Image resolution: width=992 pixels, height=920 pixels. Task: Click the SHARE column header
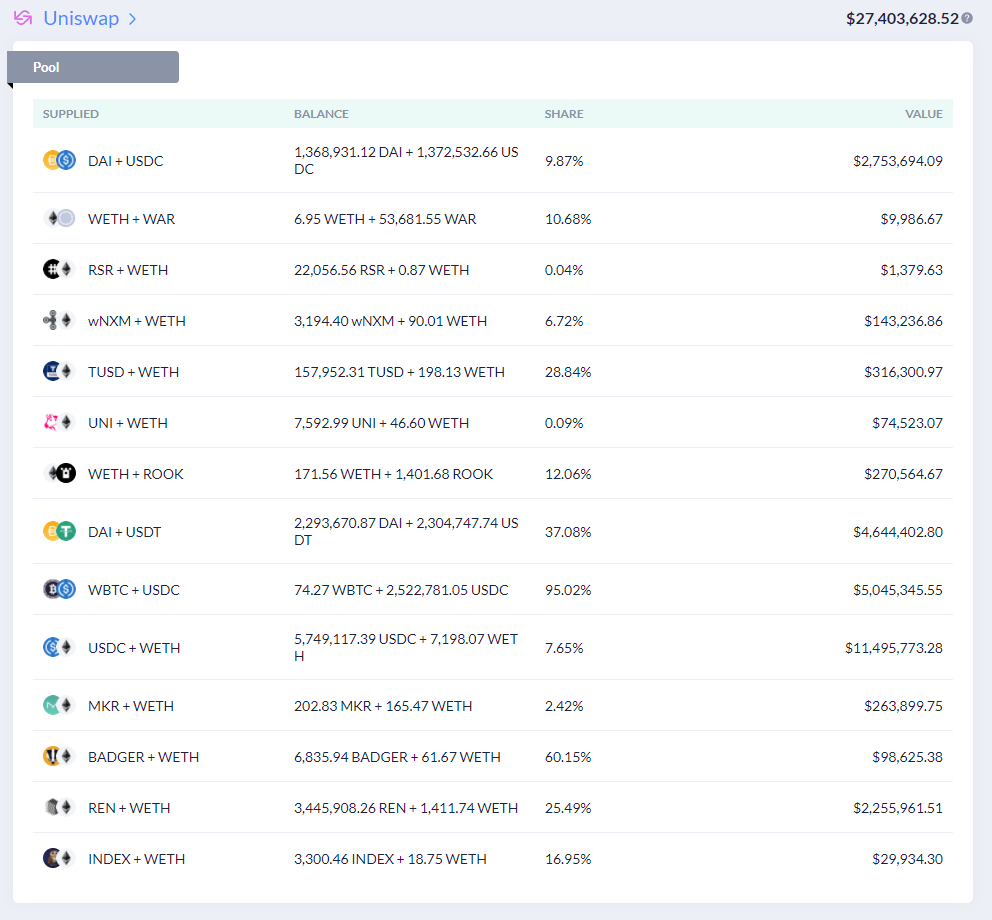pos(564,114)
